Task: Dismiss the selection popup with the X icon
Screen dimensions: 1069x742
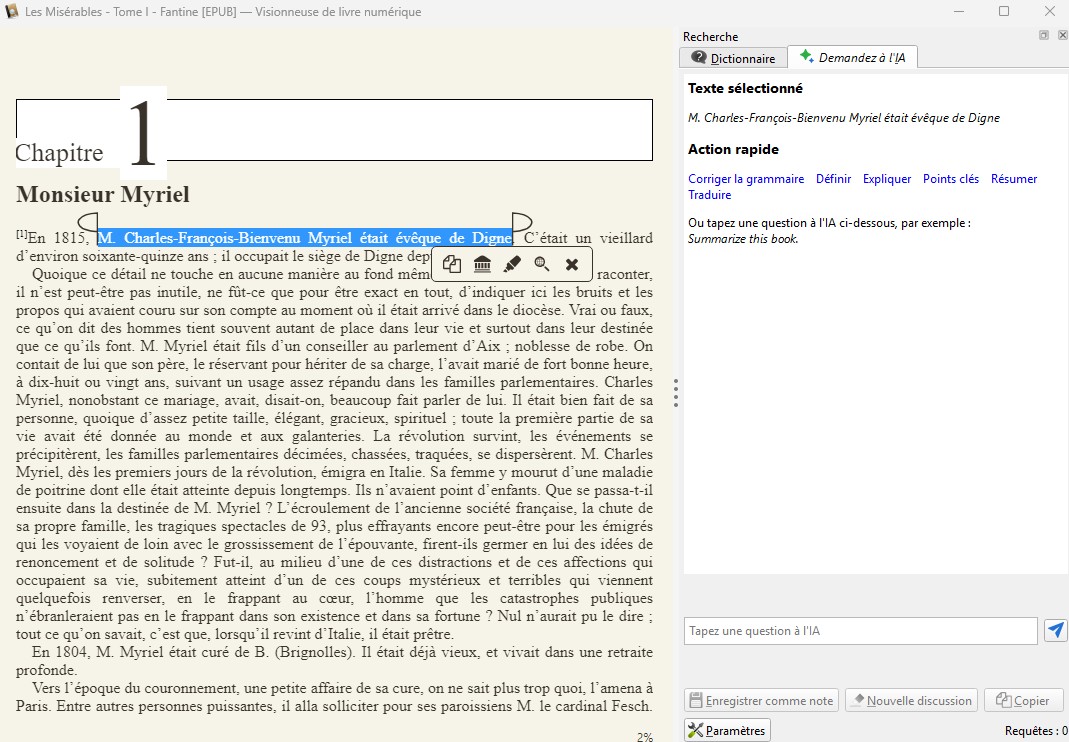Action: [572, 264]
